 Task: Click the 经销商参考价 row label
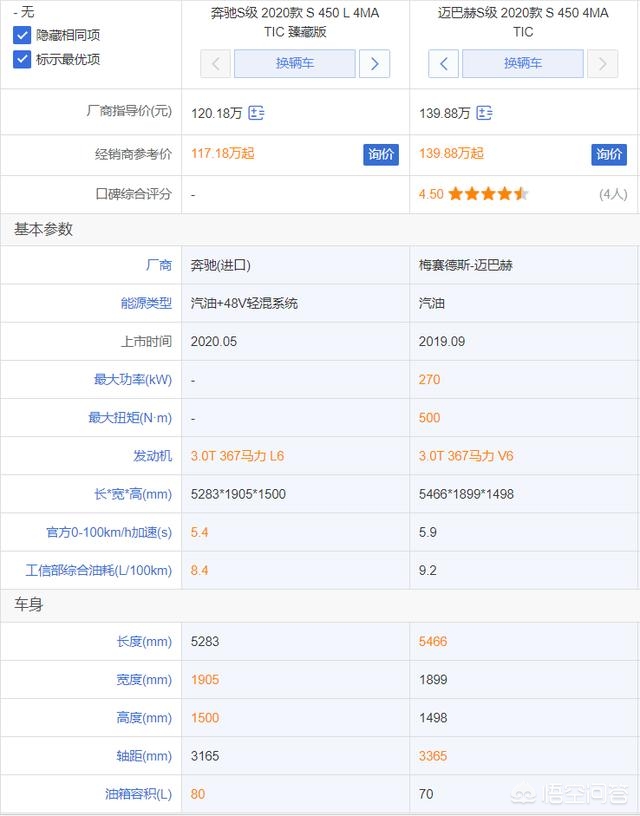133,155
